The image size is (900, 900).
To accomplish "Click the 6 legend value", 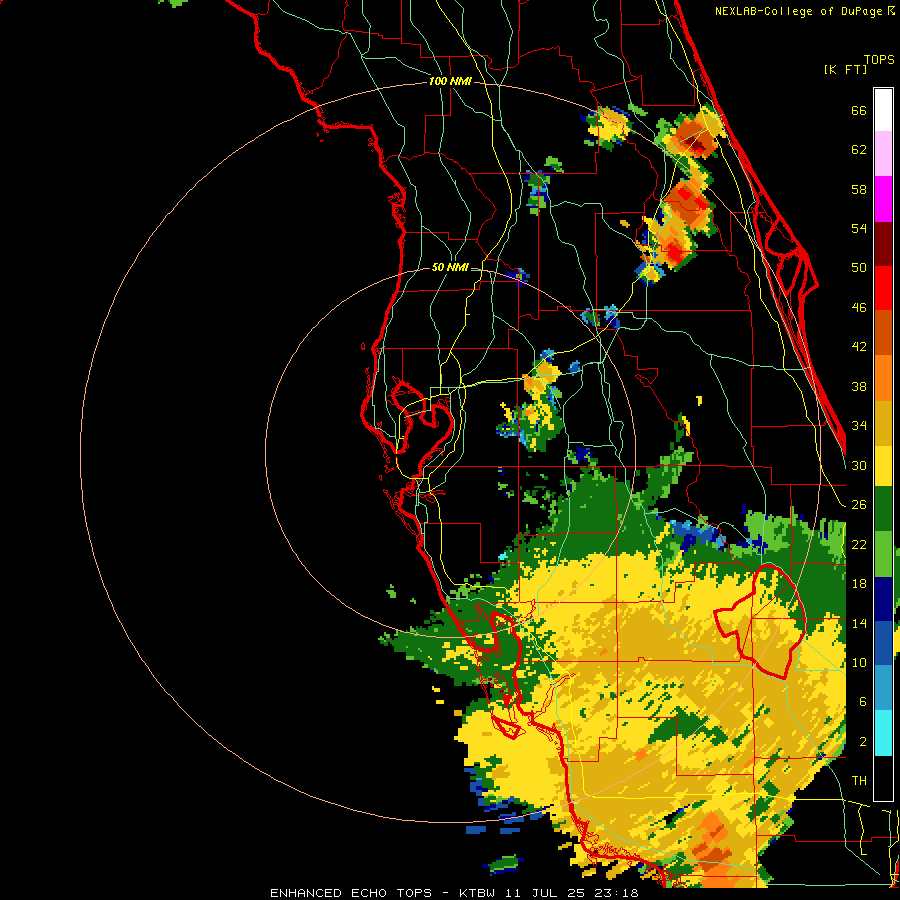I will 863,701.
